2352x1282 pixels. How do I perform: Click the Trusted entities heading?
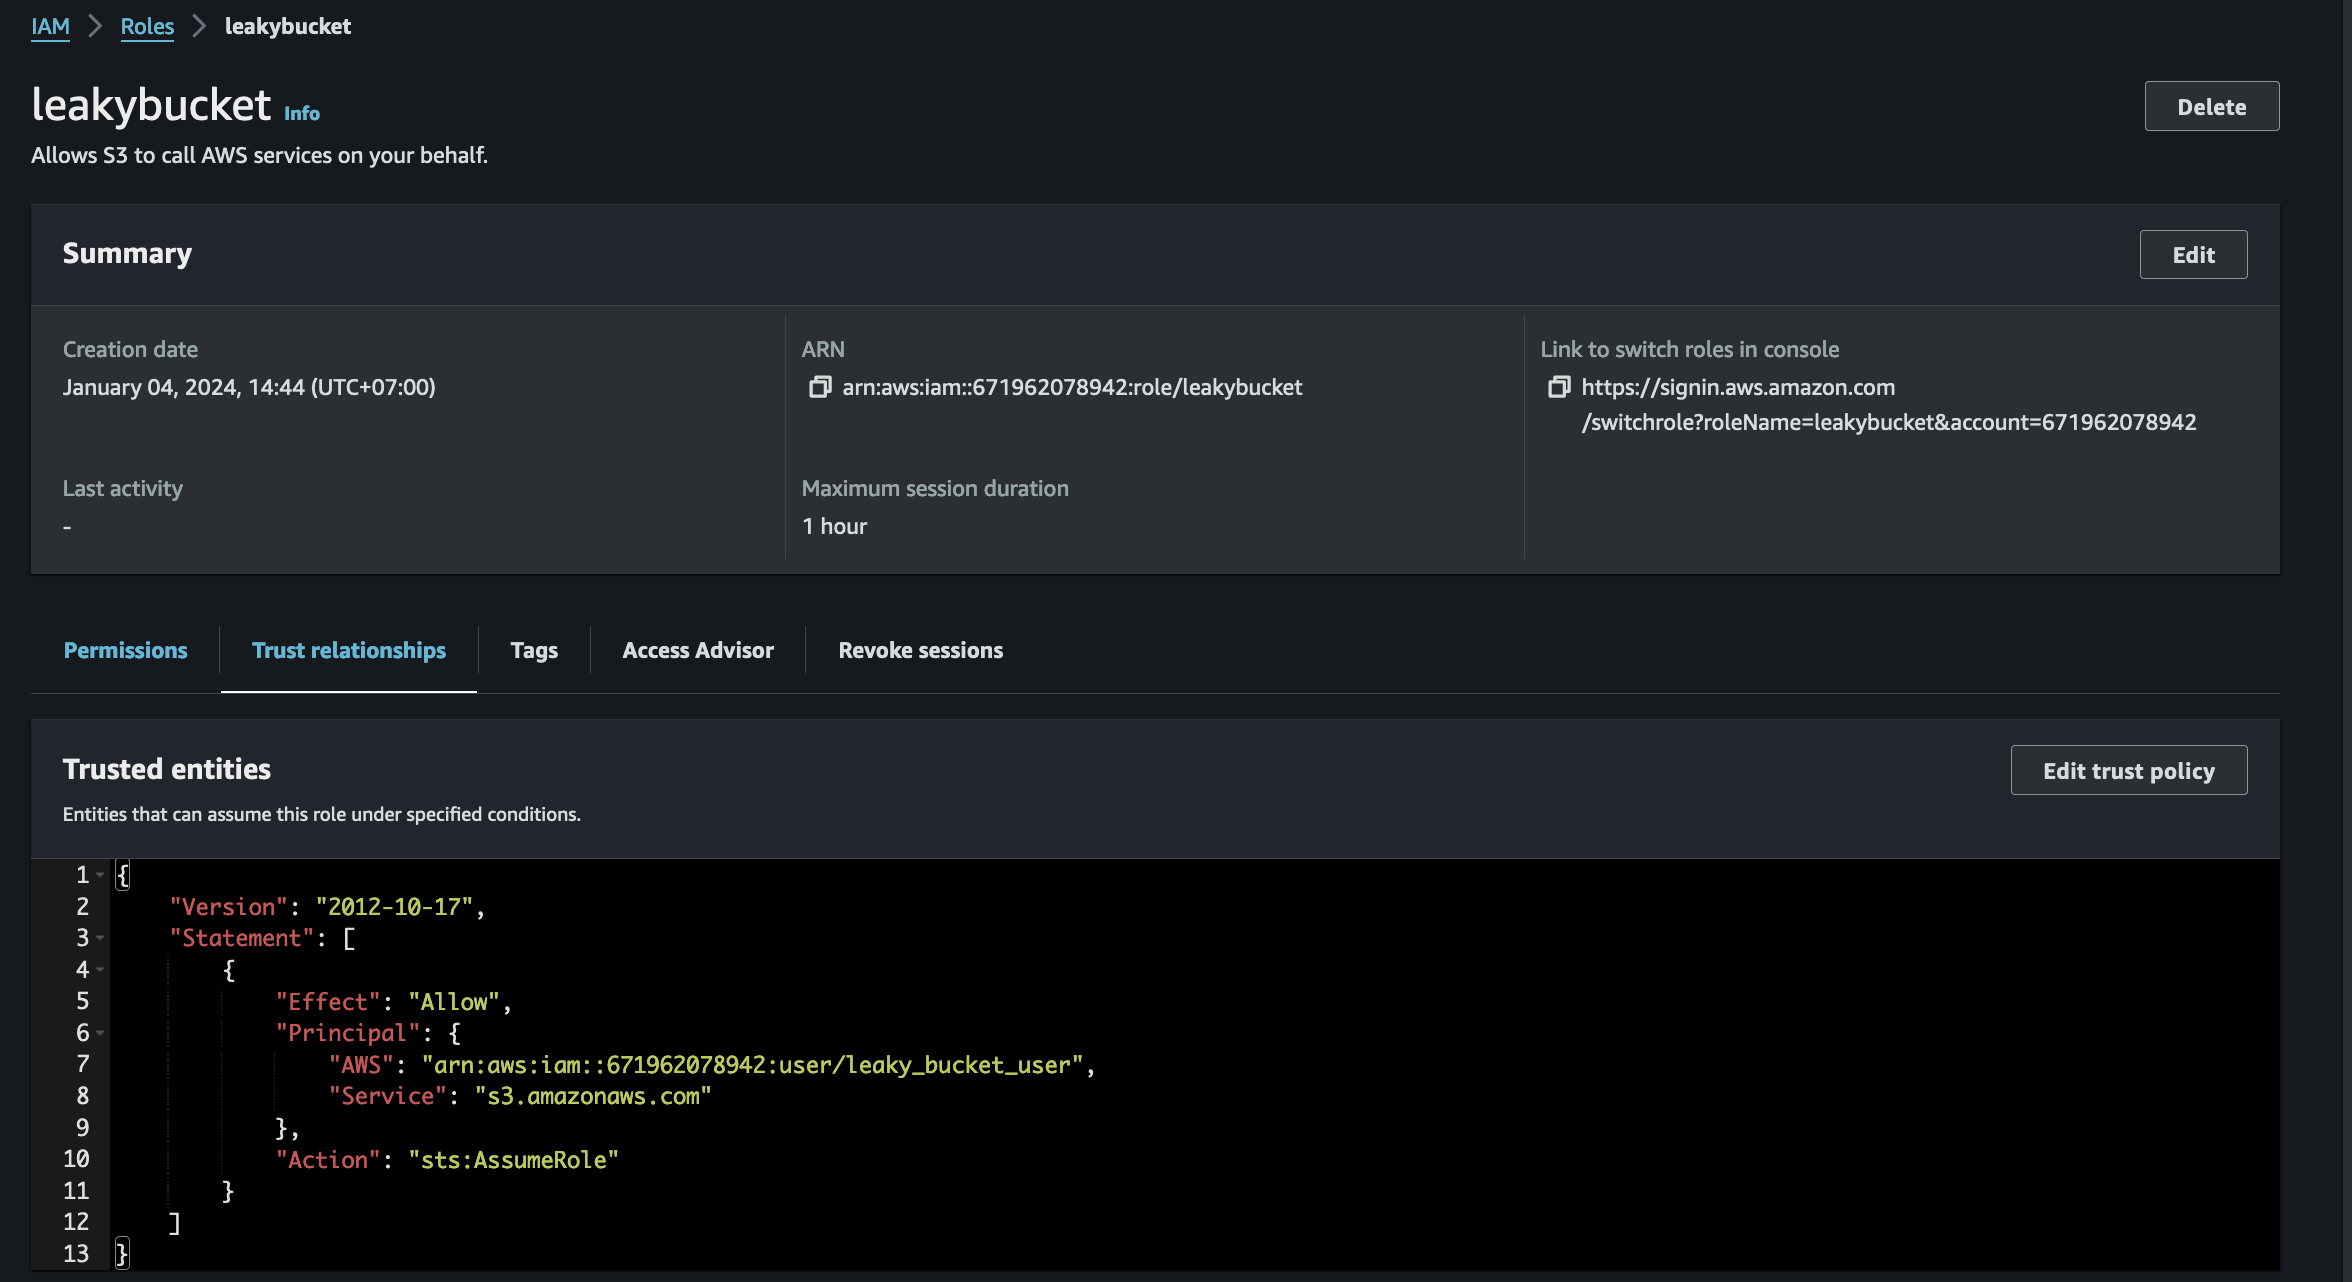point(167,769)
